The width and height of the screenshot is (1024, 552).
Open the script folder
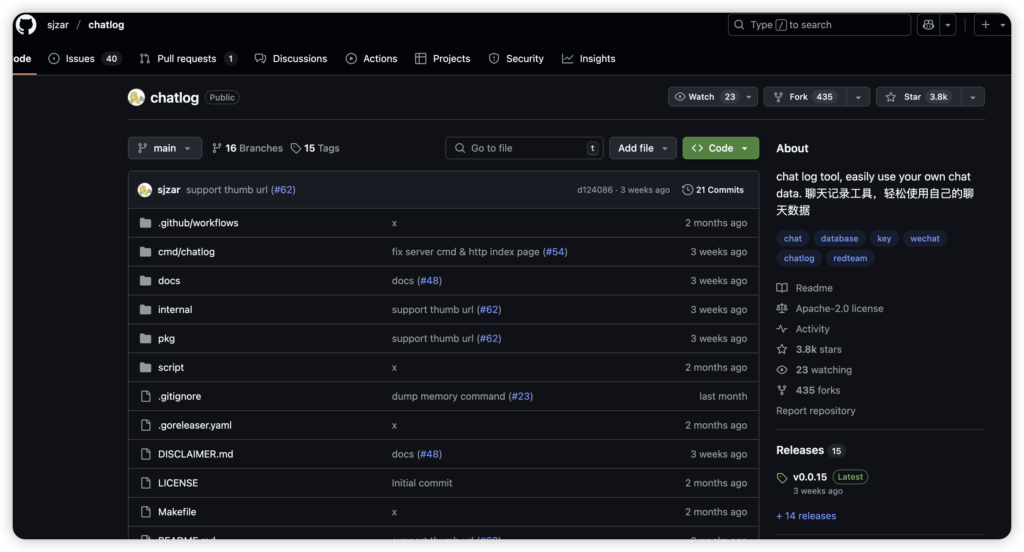pos(170,367)
